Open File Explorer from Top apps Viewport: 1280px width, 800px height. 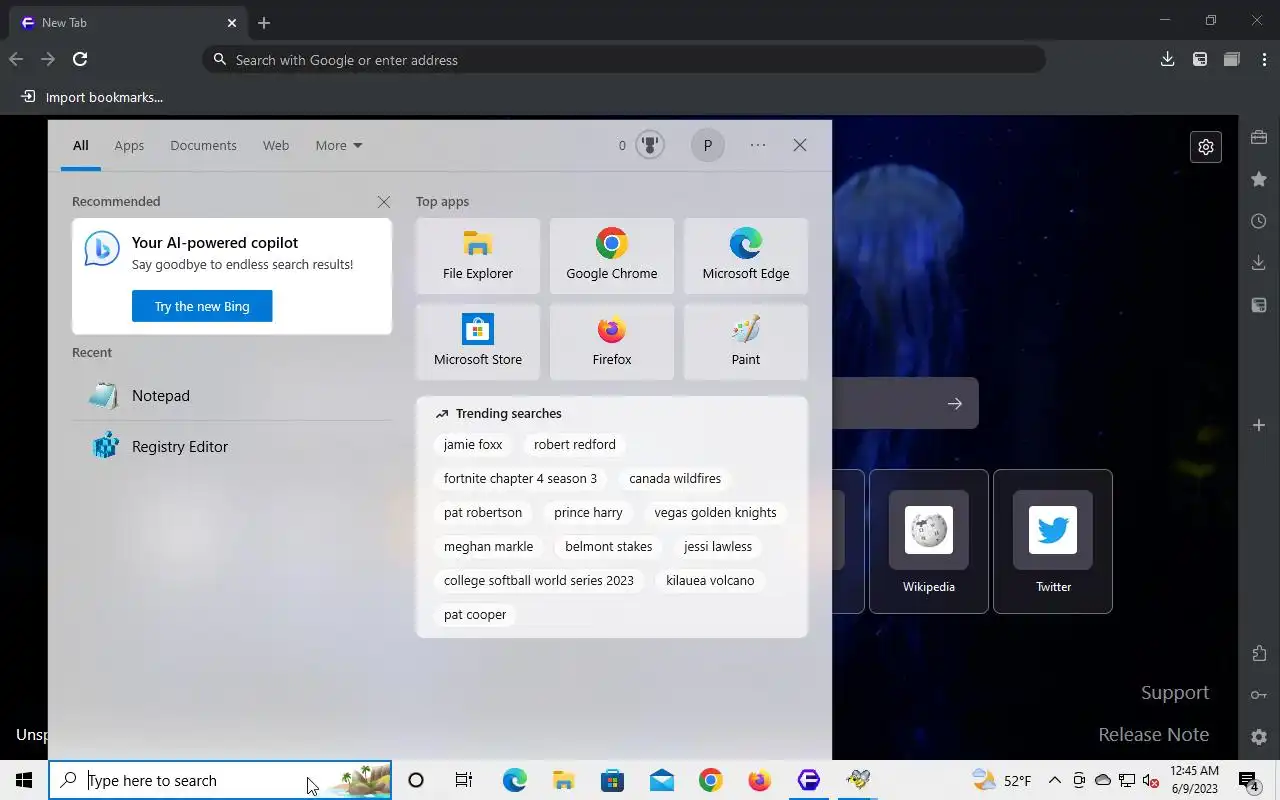[x=478, y=256]
